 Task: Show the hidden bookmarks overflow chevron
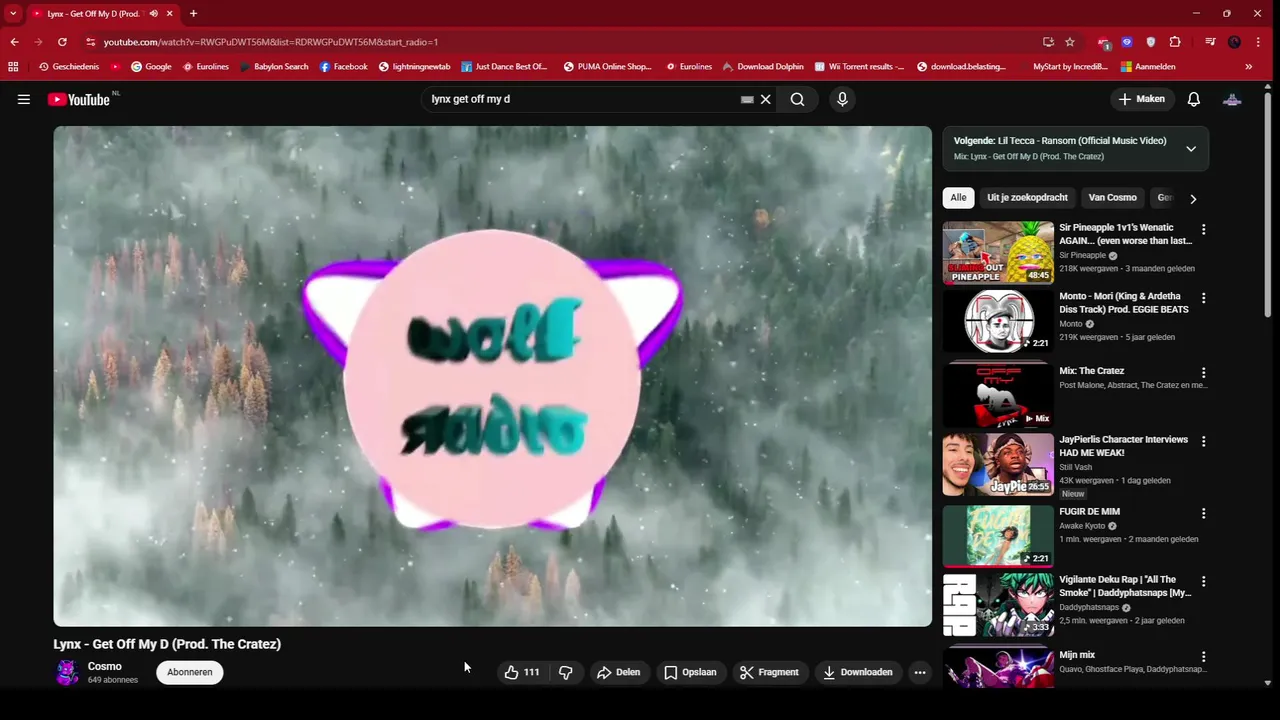click(x=1248, y=67)
